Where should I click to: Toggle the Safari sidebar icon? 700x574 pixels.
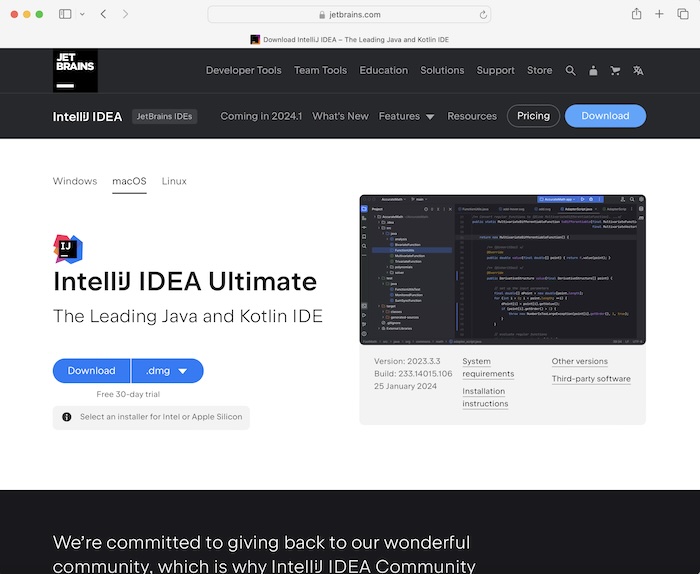[x=65, y=14]
